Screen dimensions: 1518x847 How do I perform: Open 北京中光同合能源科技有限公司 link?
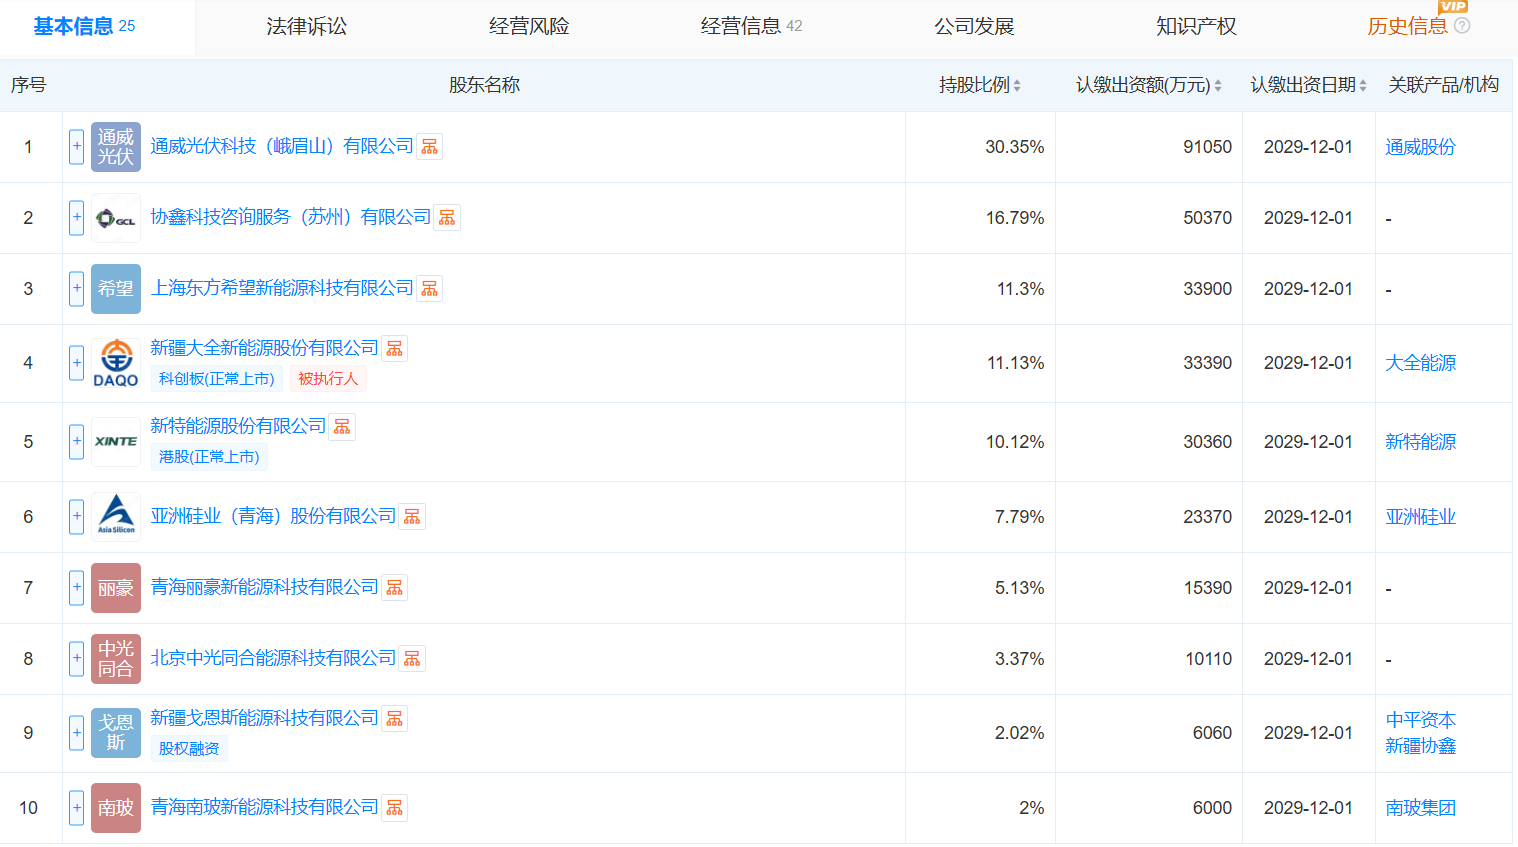273,659
